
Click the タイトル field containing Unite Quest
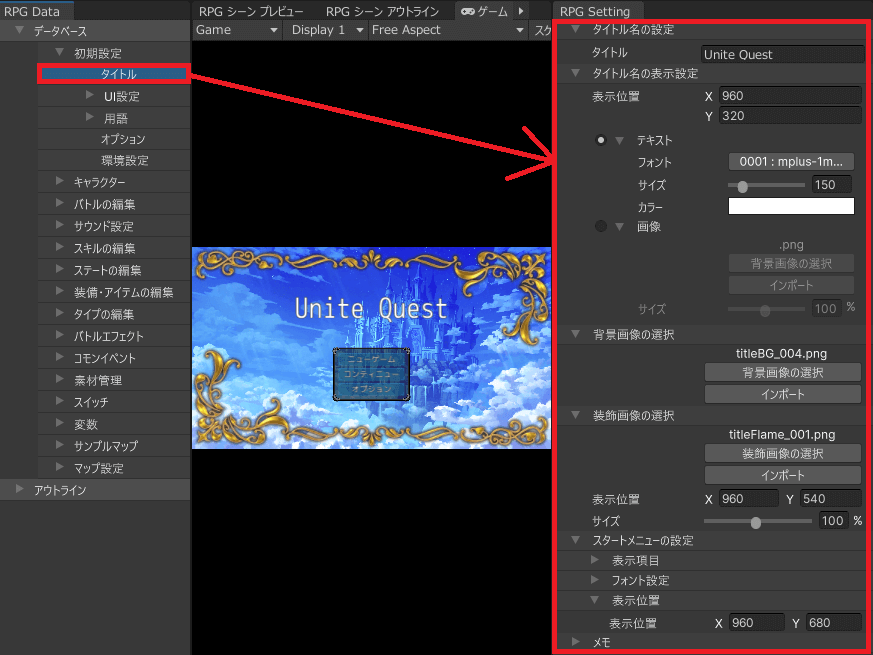pos(782,54)
